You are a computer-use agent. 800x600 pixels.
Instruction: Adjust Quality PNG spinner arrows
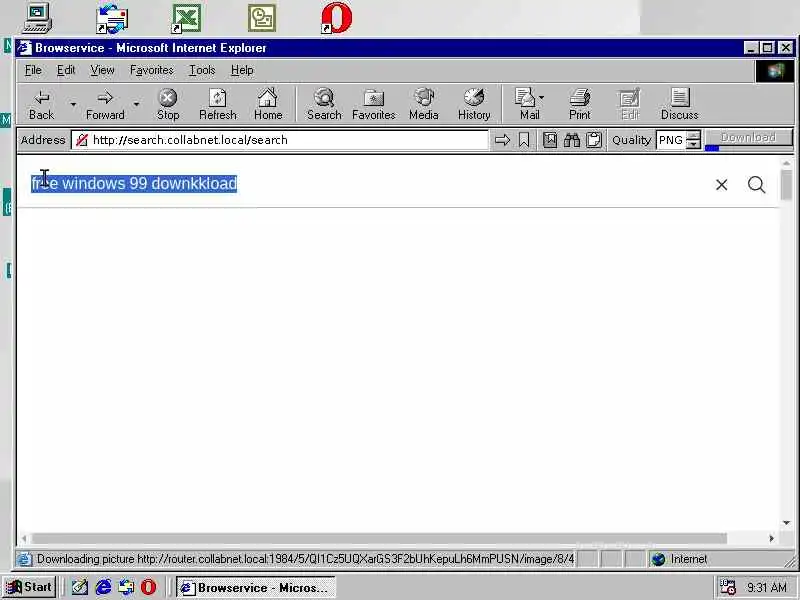coord(693,140)
